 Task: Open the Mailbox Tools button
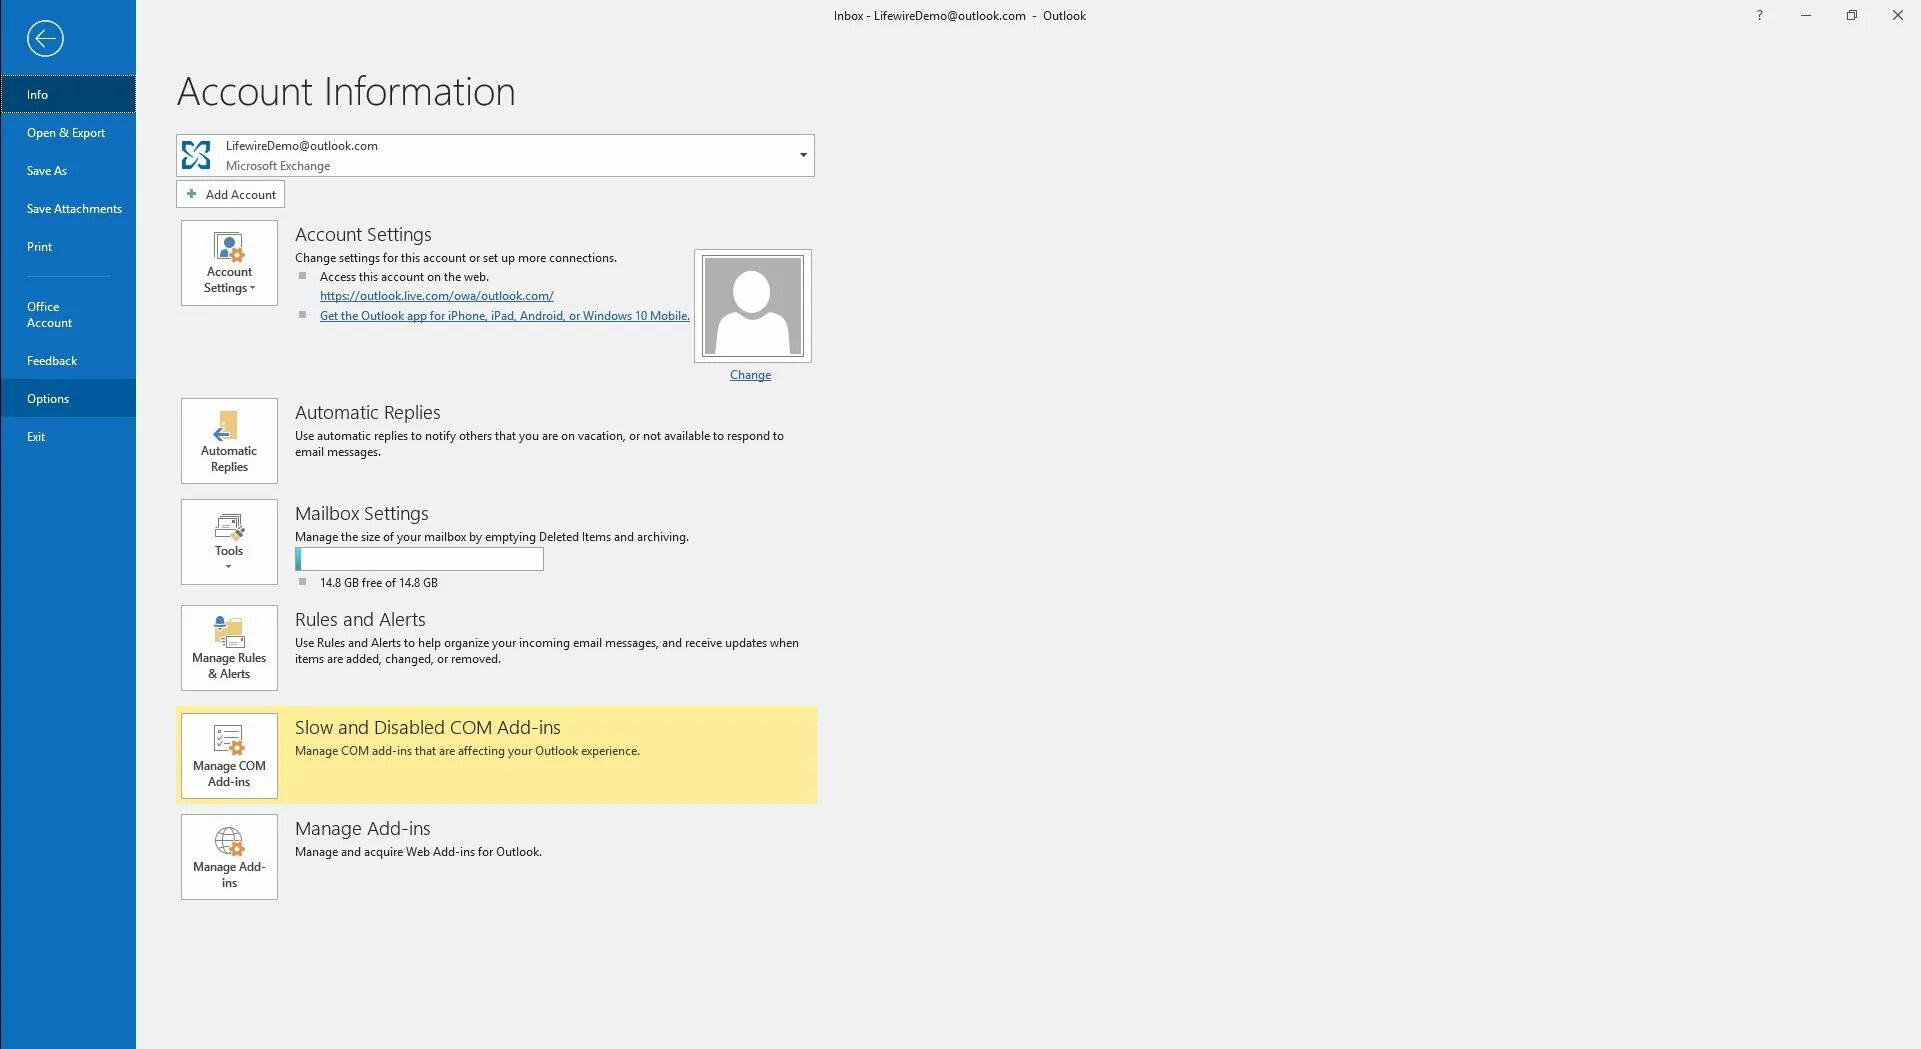point(229,542)
